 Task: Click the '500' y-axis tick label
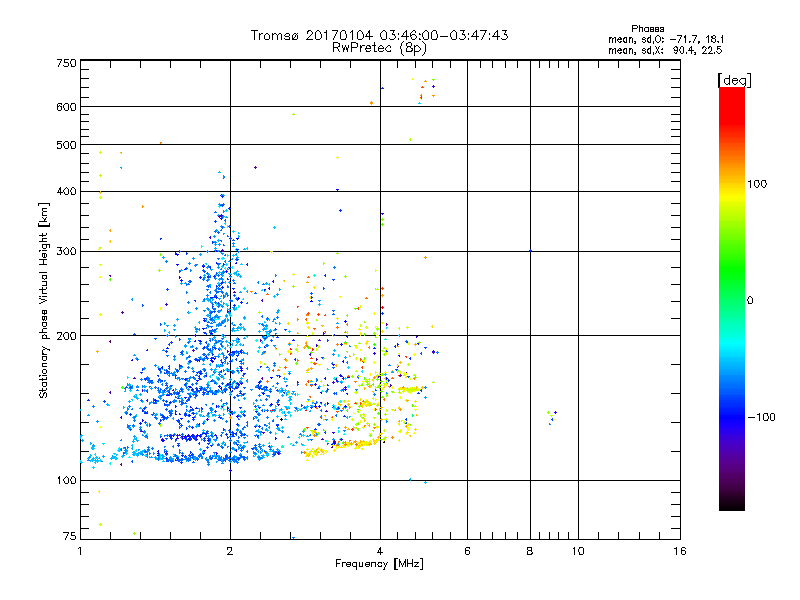click(x=66, y=145)
